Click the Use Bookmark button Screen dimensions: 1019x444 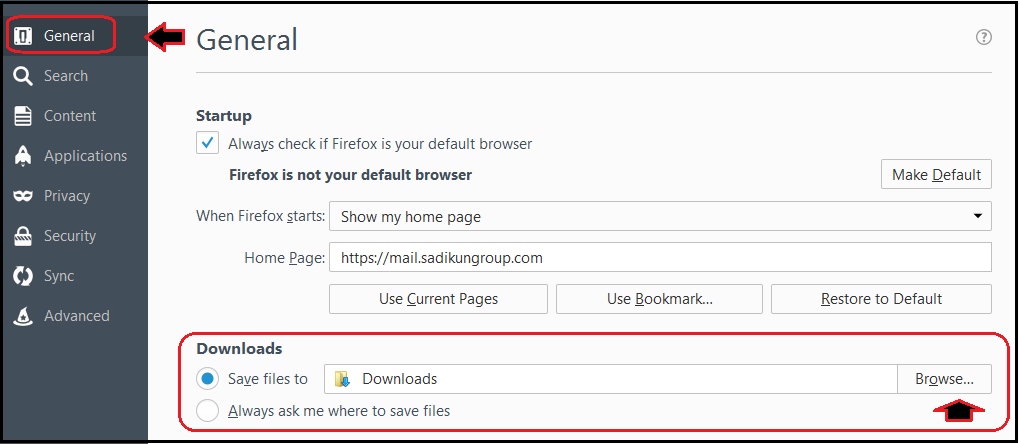click(x=660, y=299)
